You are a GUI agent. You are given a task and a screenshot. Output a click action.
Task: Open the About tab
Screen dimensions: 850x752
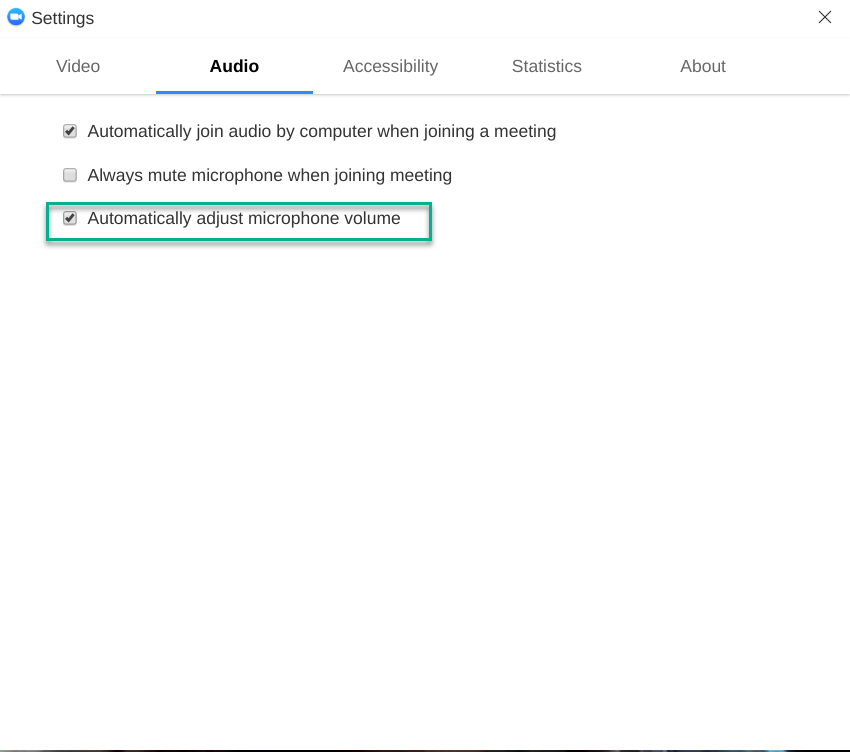(x=703, y=66)
